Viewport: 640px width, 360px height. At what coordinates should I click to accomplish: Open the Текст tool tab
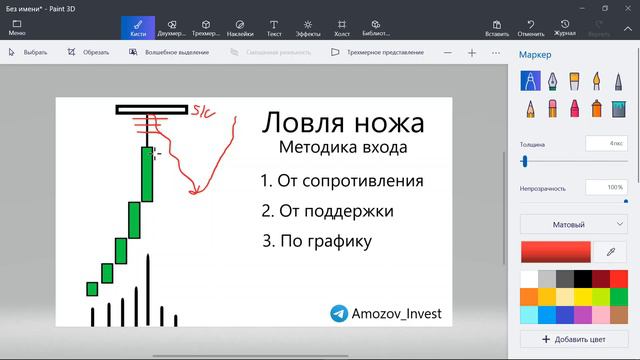(274, 28)
